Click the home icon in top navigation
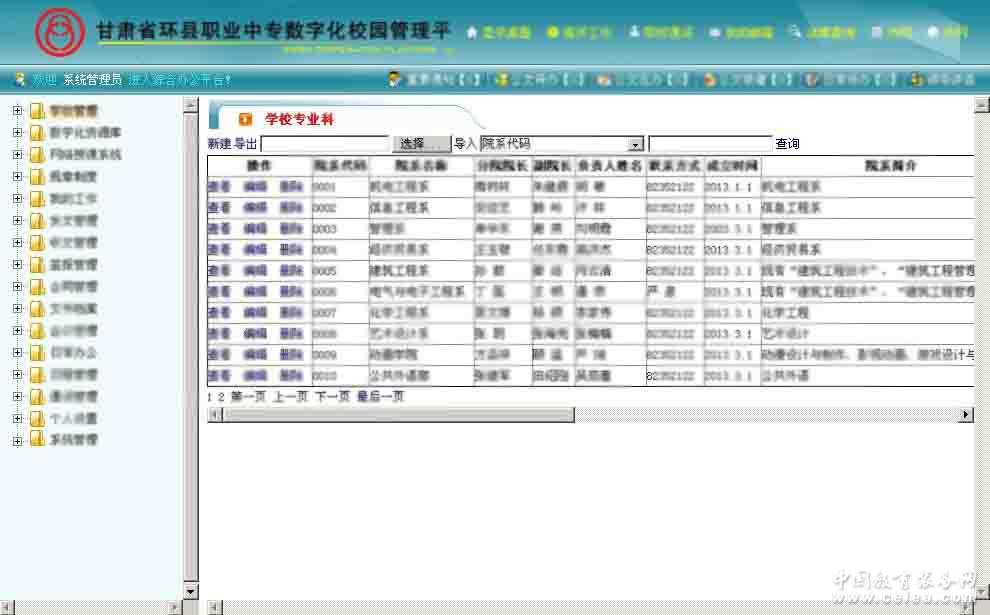Viewport: 990px width, 615px height. tap(472, 33)
